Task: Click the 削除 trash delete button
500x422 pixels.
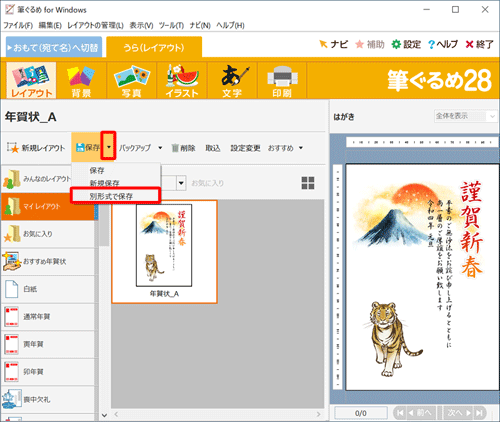Action: point(183,148)
